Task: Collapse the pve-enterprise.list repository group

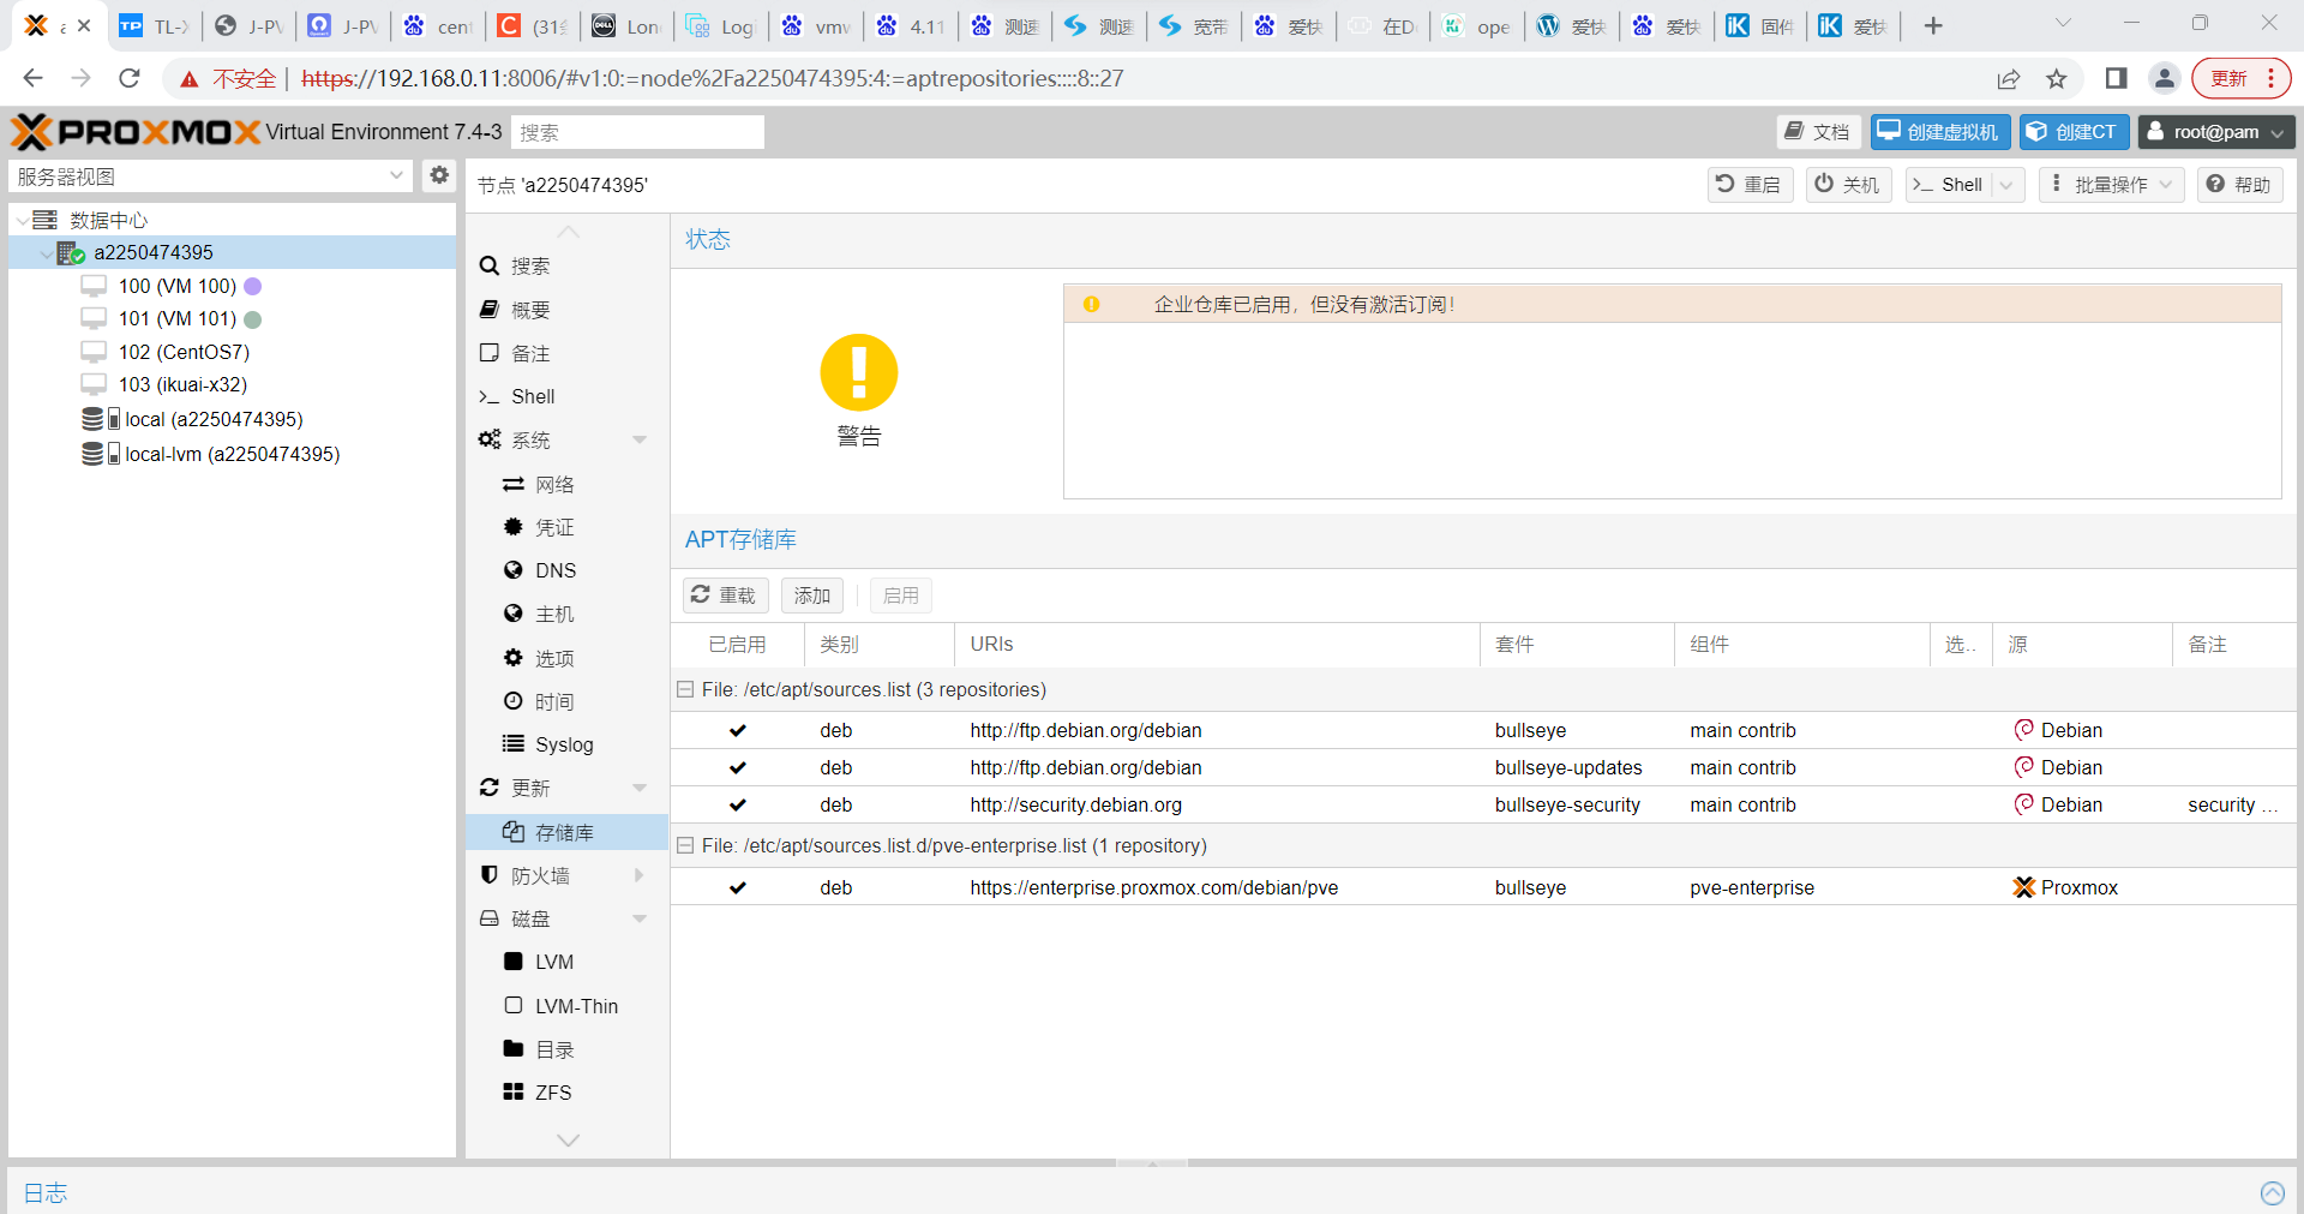Action: point(685,846)
